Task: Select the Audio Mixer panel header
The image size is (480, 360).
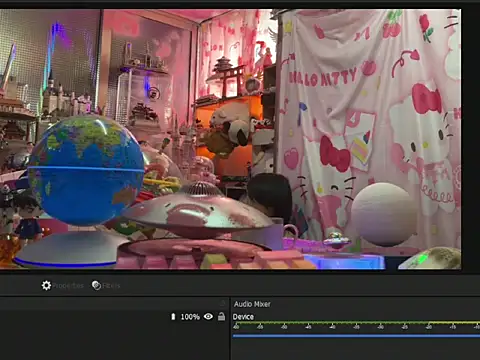Action: pos(252,304)
